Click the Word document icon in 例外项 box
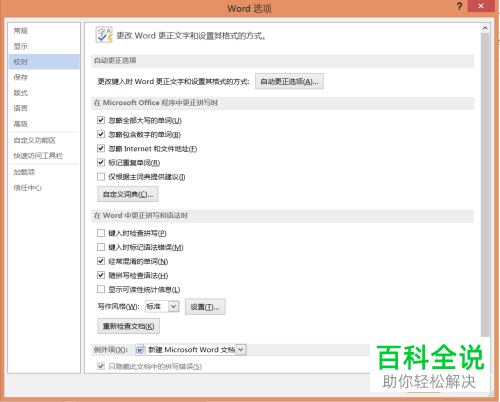The height and width of the screenshot is (402, 500). pos(140,350)
